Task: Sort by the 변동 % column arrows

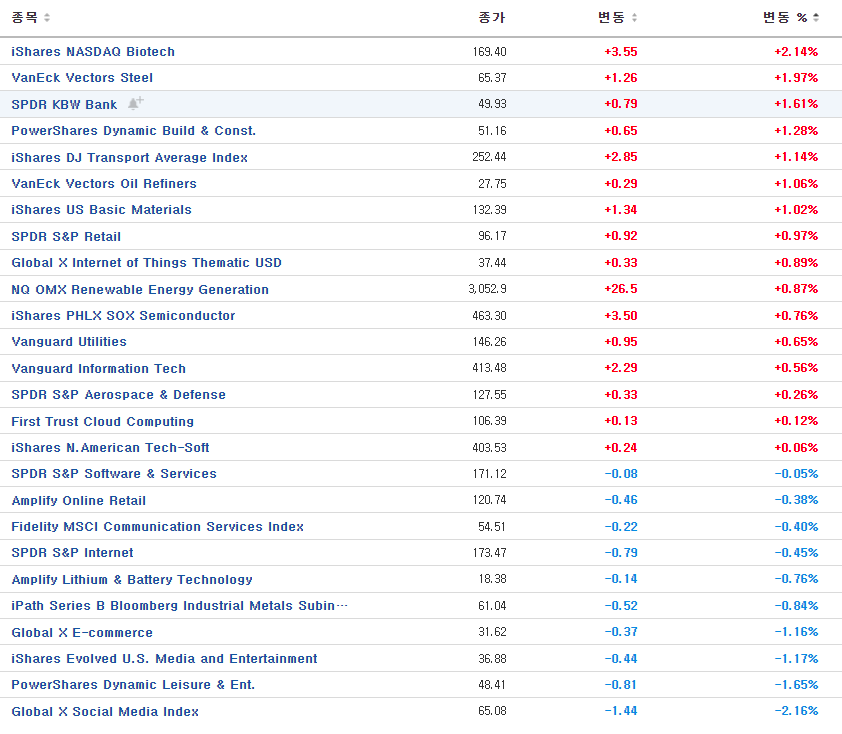Action: 816,18
